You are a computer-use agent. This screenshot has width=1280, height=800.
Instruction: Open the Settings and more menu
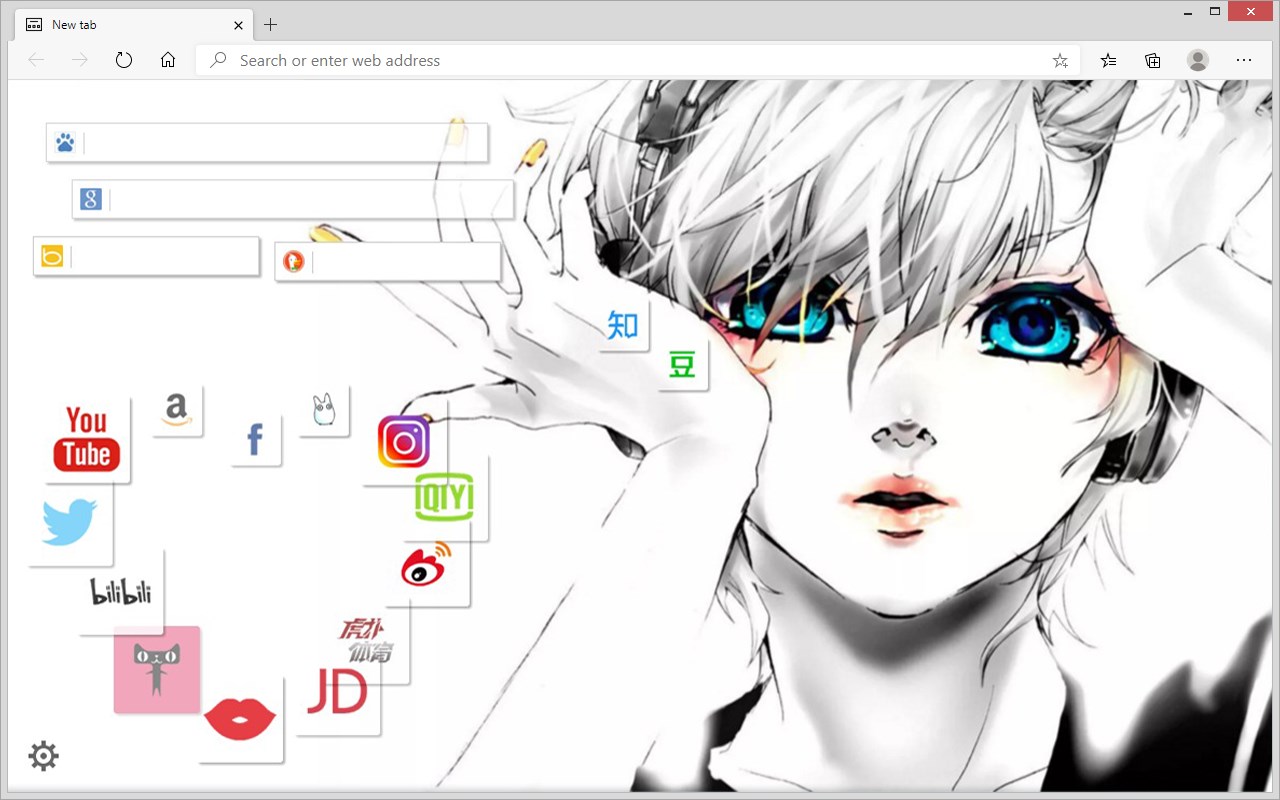pos(1244,61)
